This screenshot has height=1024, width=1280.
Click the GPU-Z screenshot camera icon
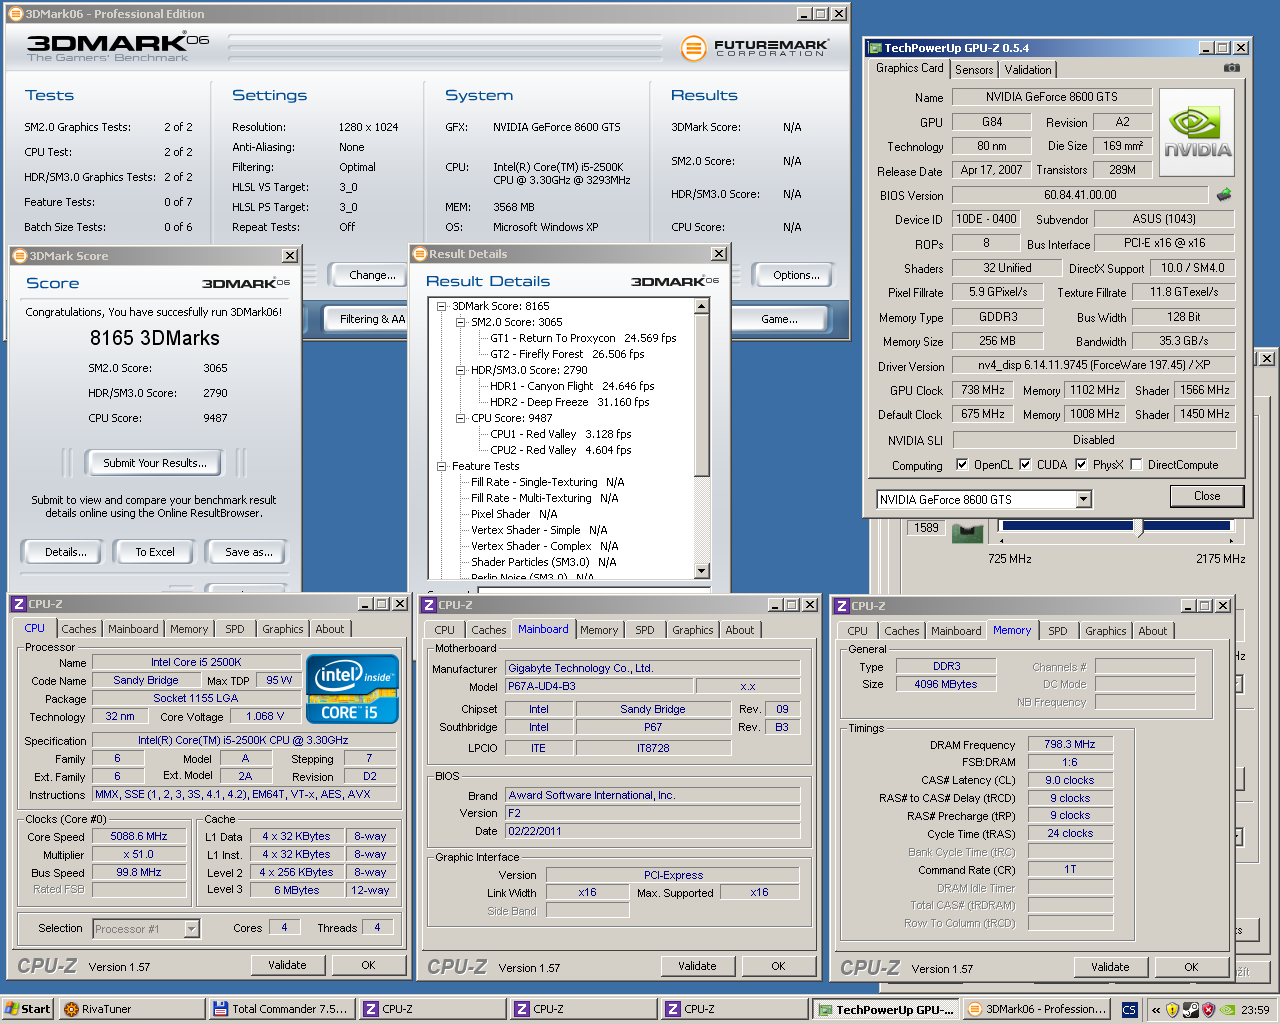coord(1232,68)
